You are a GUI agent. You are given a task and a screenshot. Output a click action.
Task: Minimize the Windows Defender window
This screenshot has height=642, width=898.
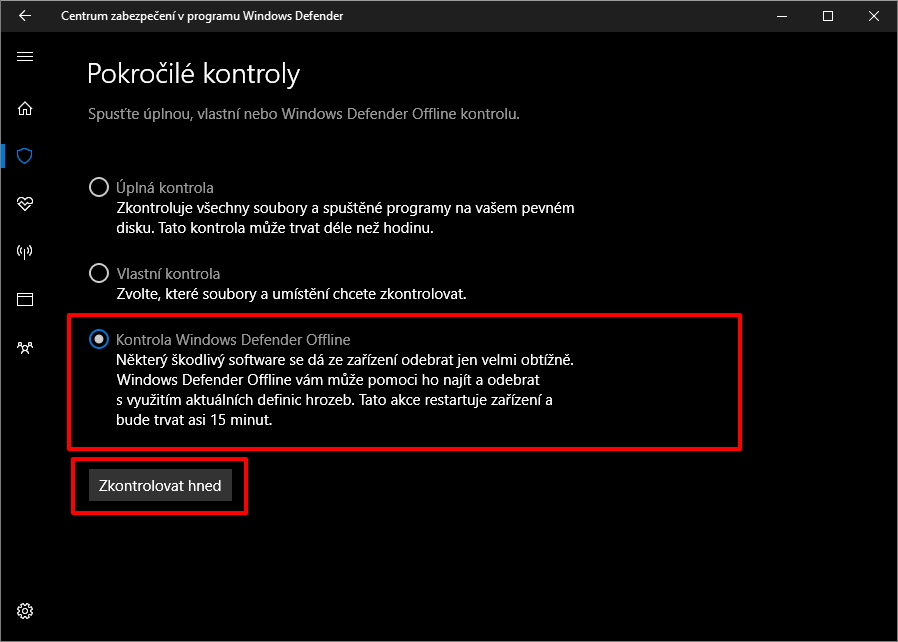tap(783, 16)
